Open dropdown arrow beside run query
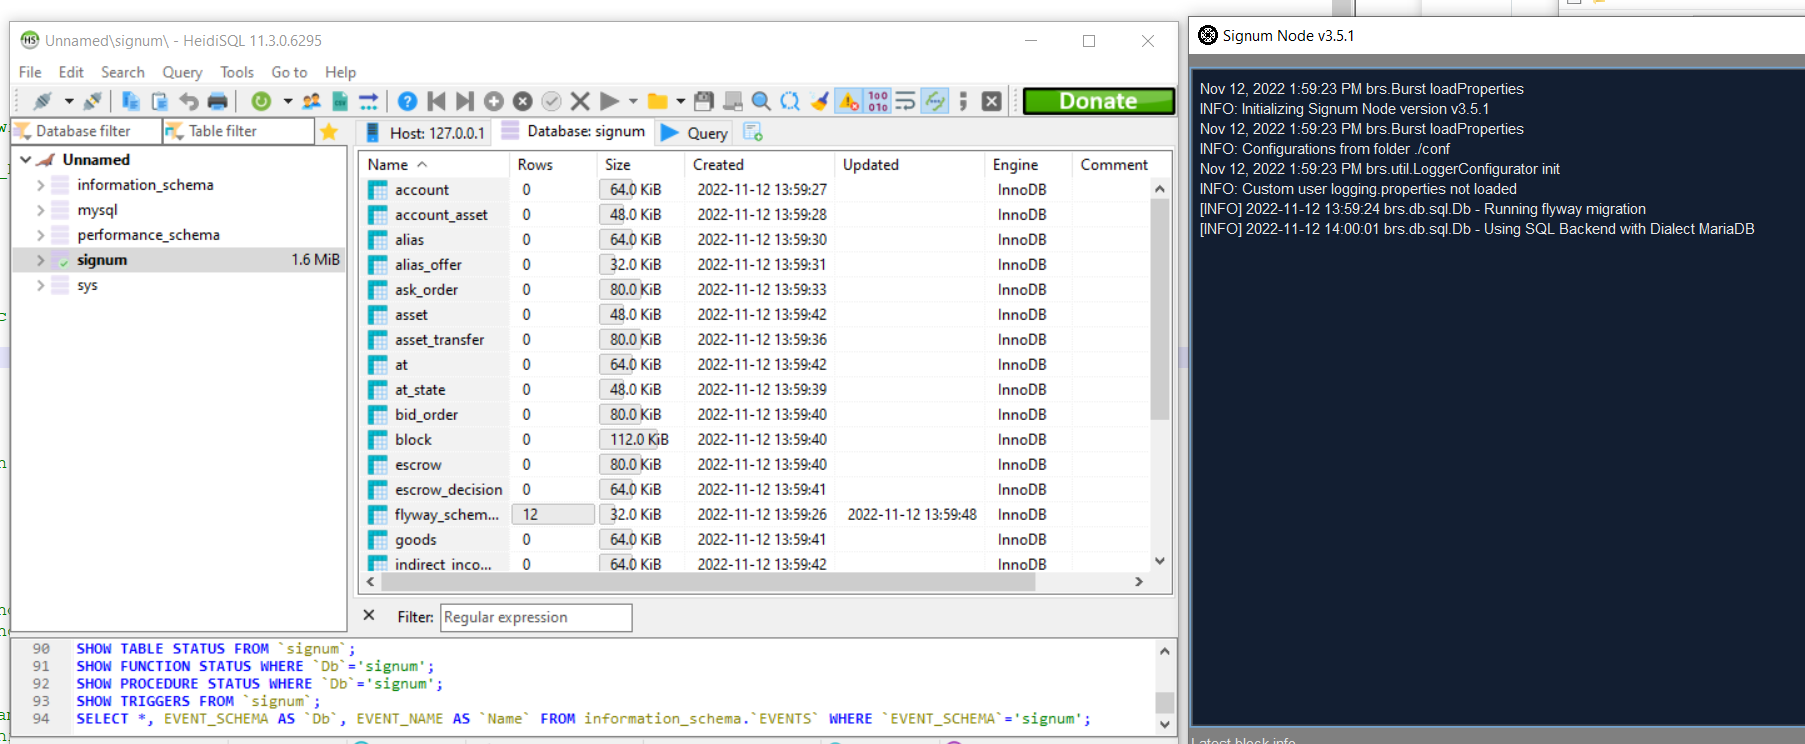 pyautogui.click(x=633, y=101)
